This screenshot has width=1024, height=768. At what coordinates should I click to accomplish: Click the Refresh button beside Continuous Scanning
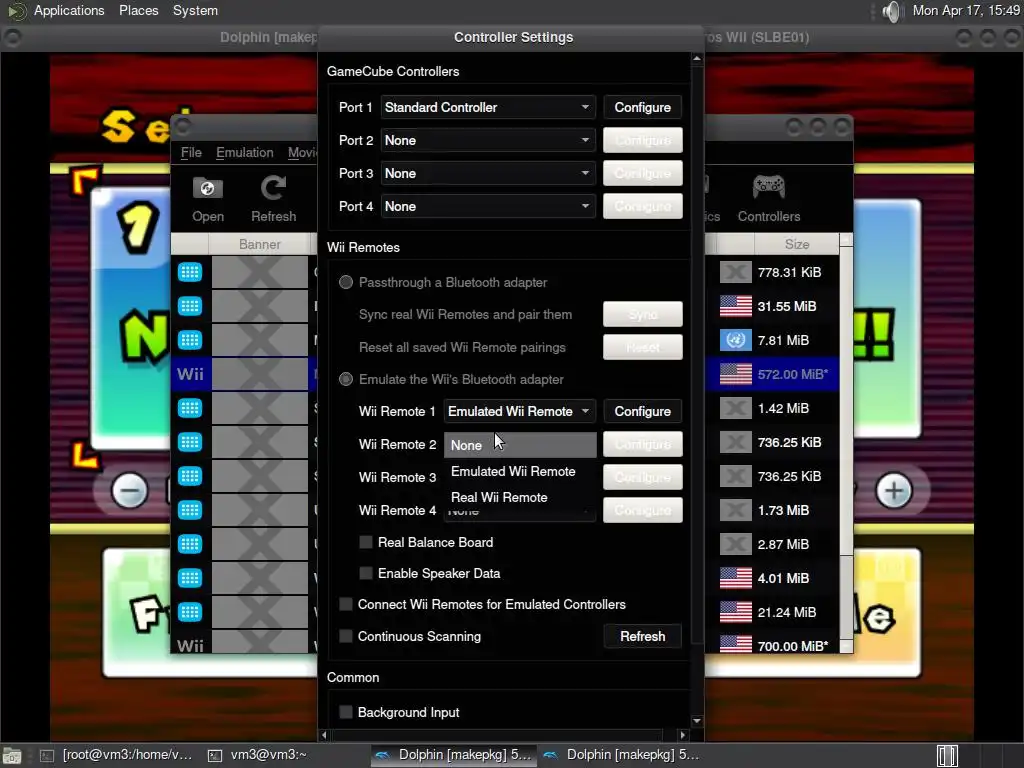pos(643,636)
